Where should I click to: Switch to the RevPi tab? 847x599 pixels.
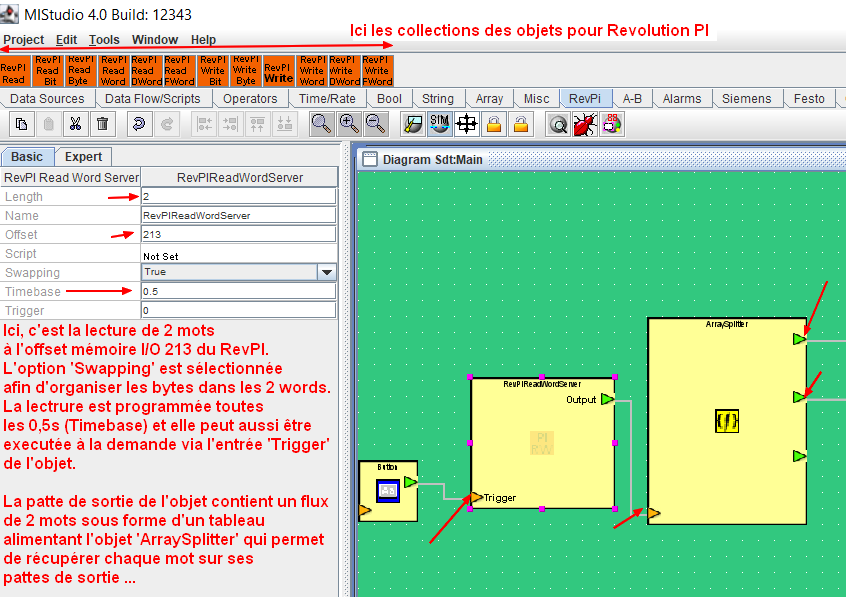click(585, 99)
